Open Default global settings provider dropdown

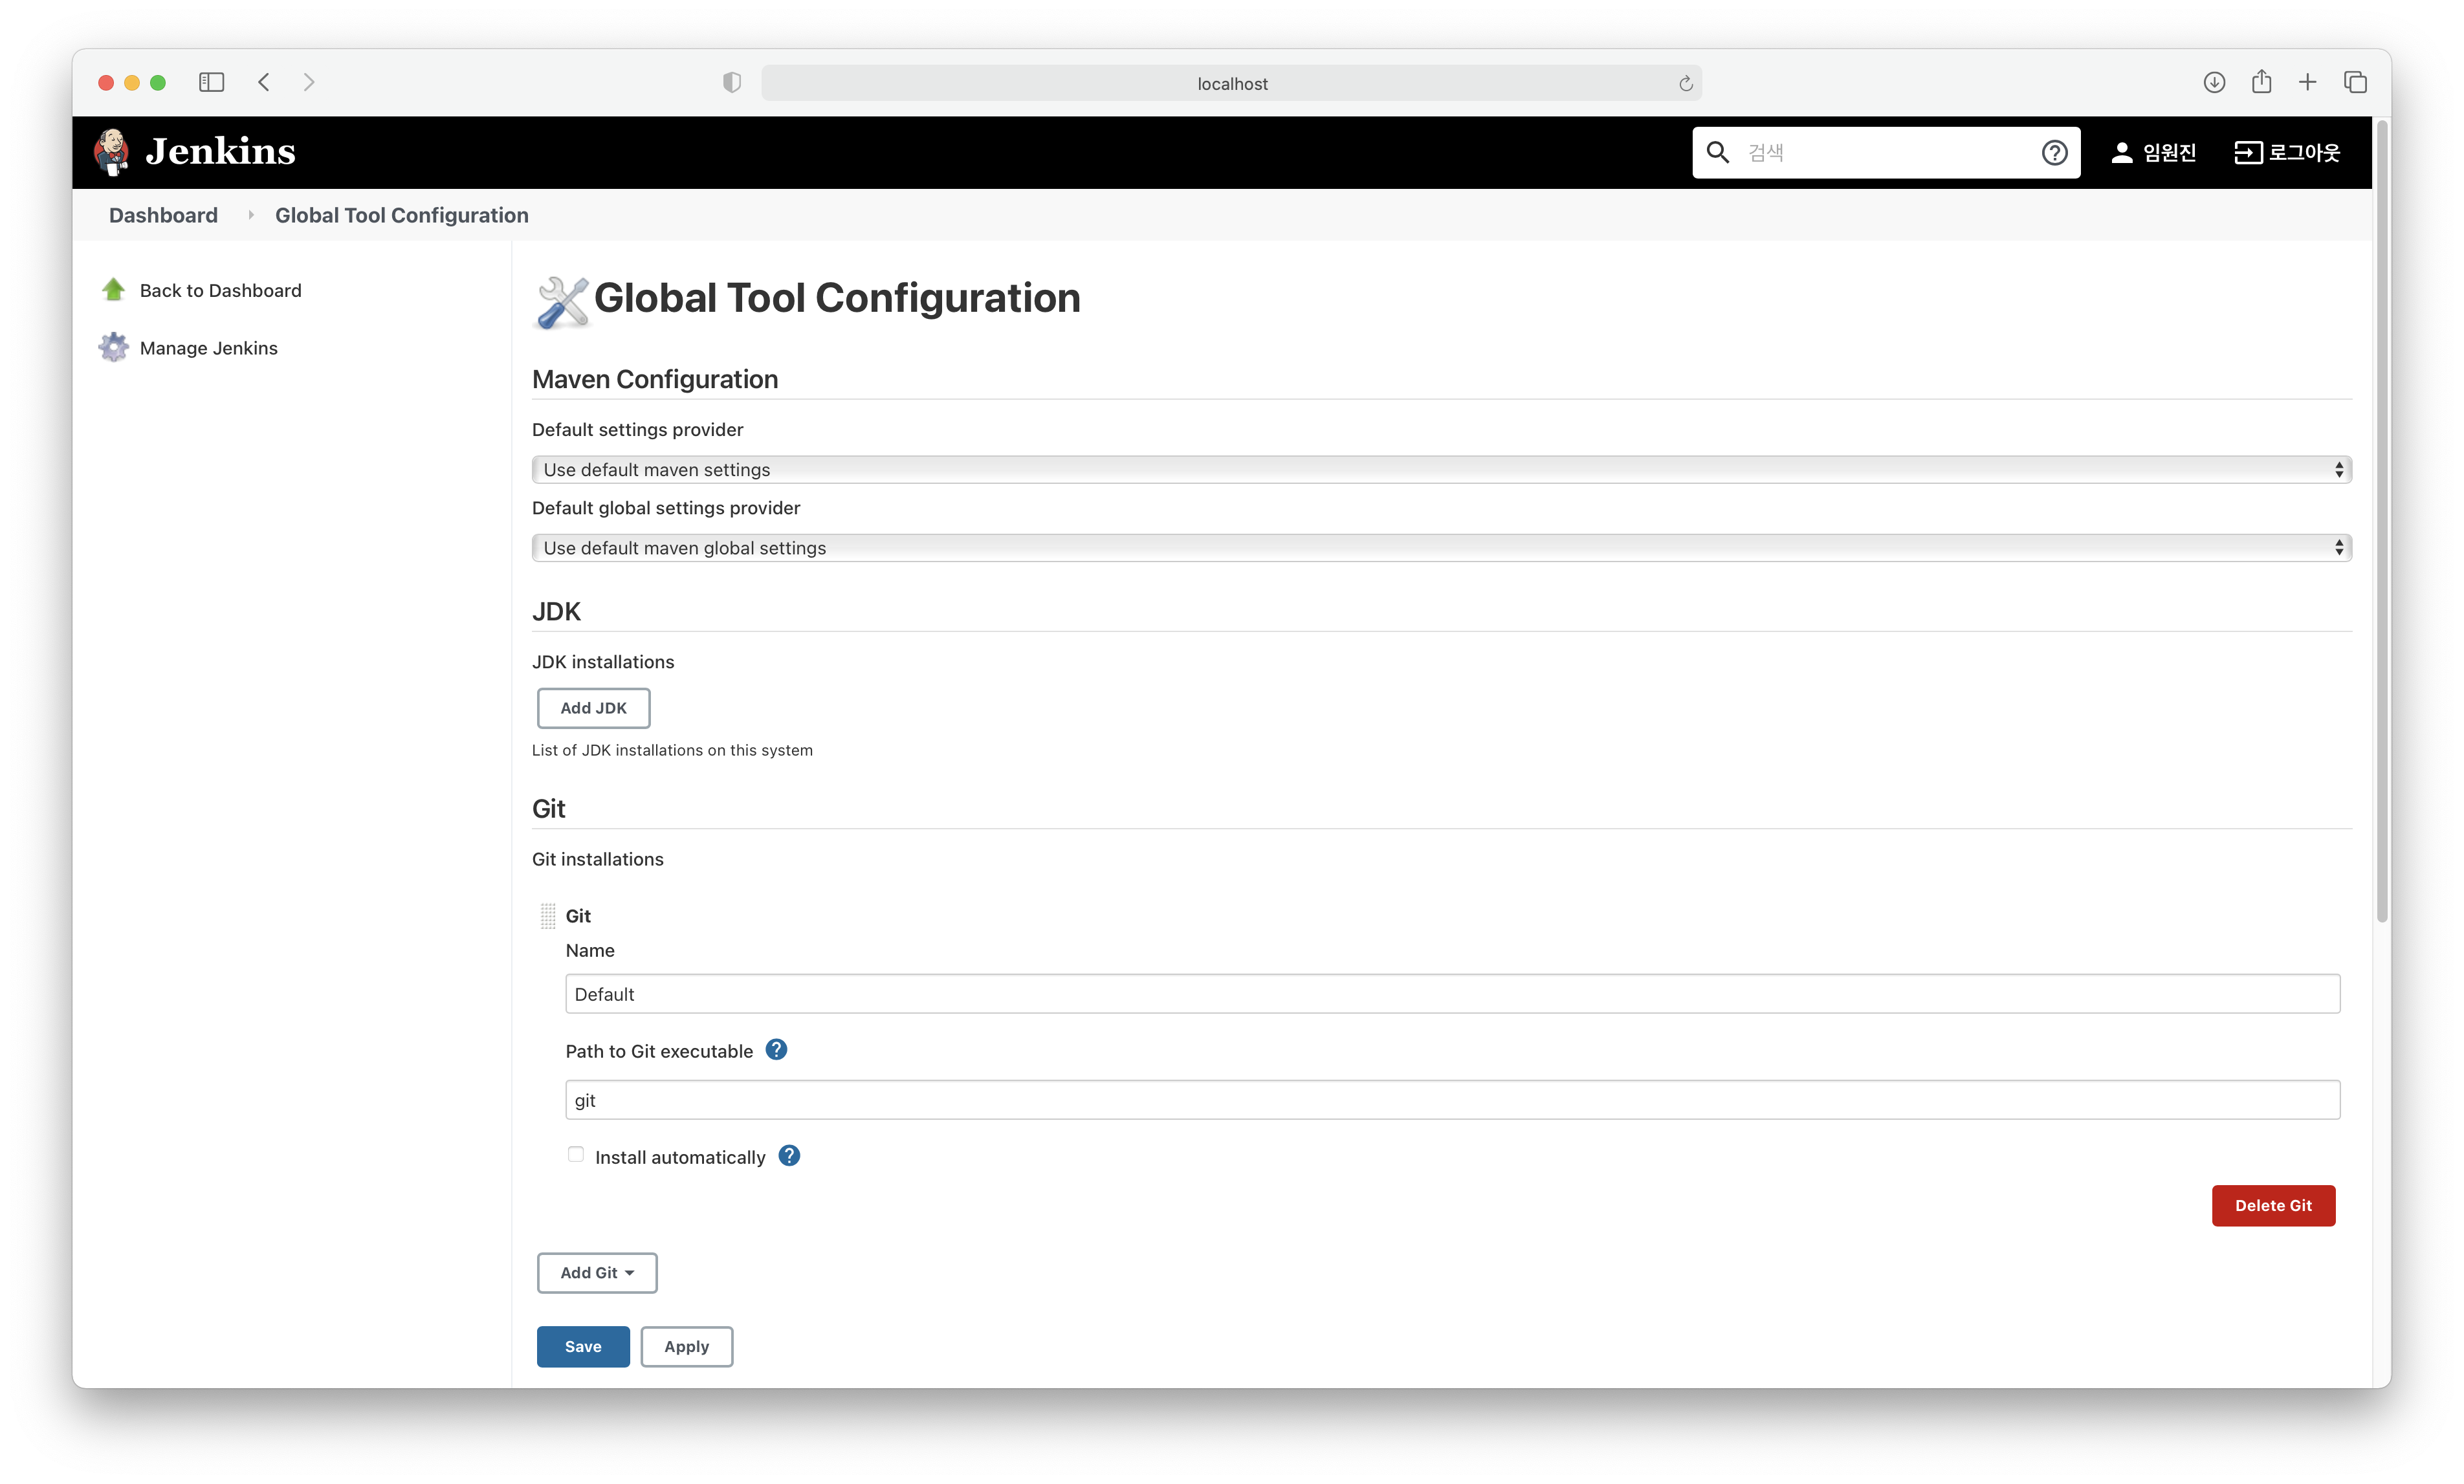[1441, 547]
